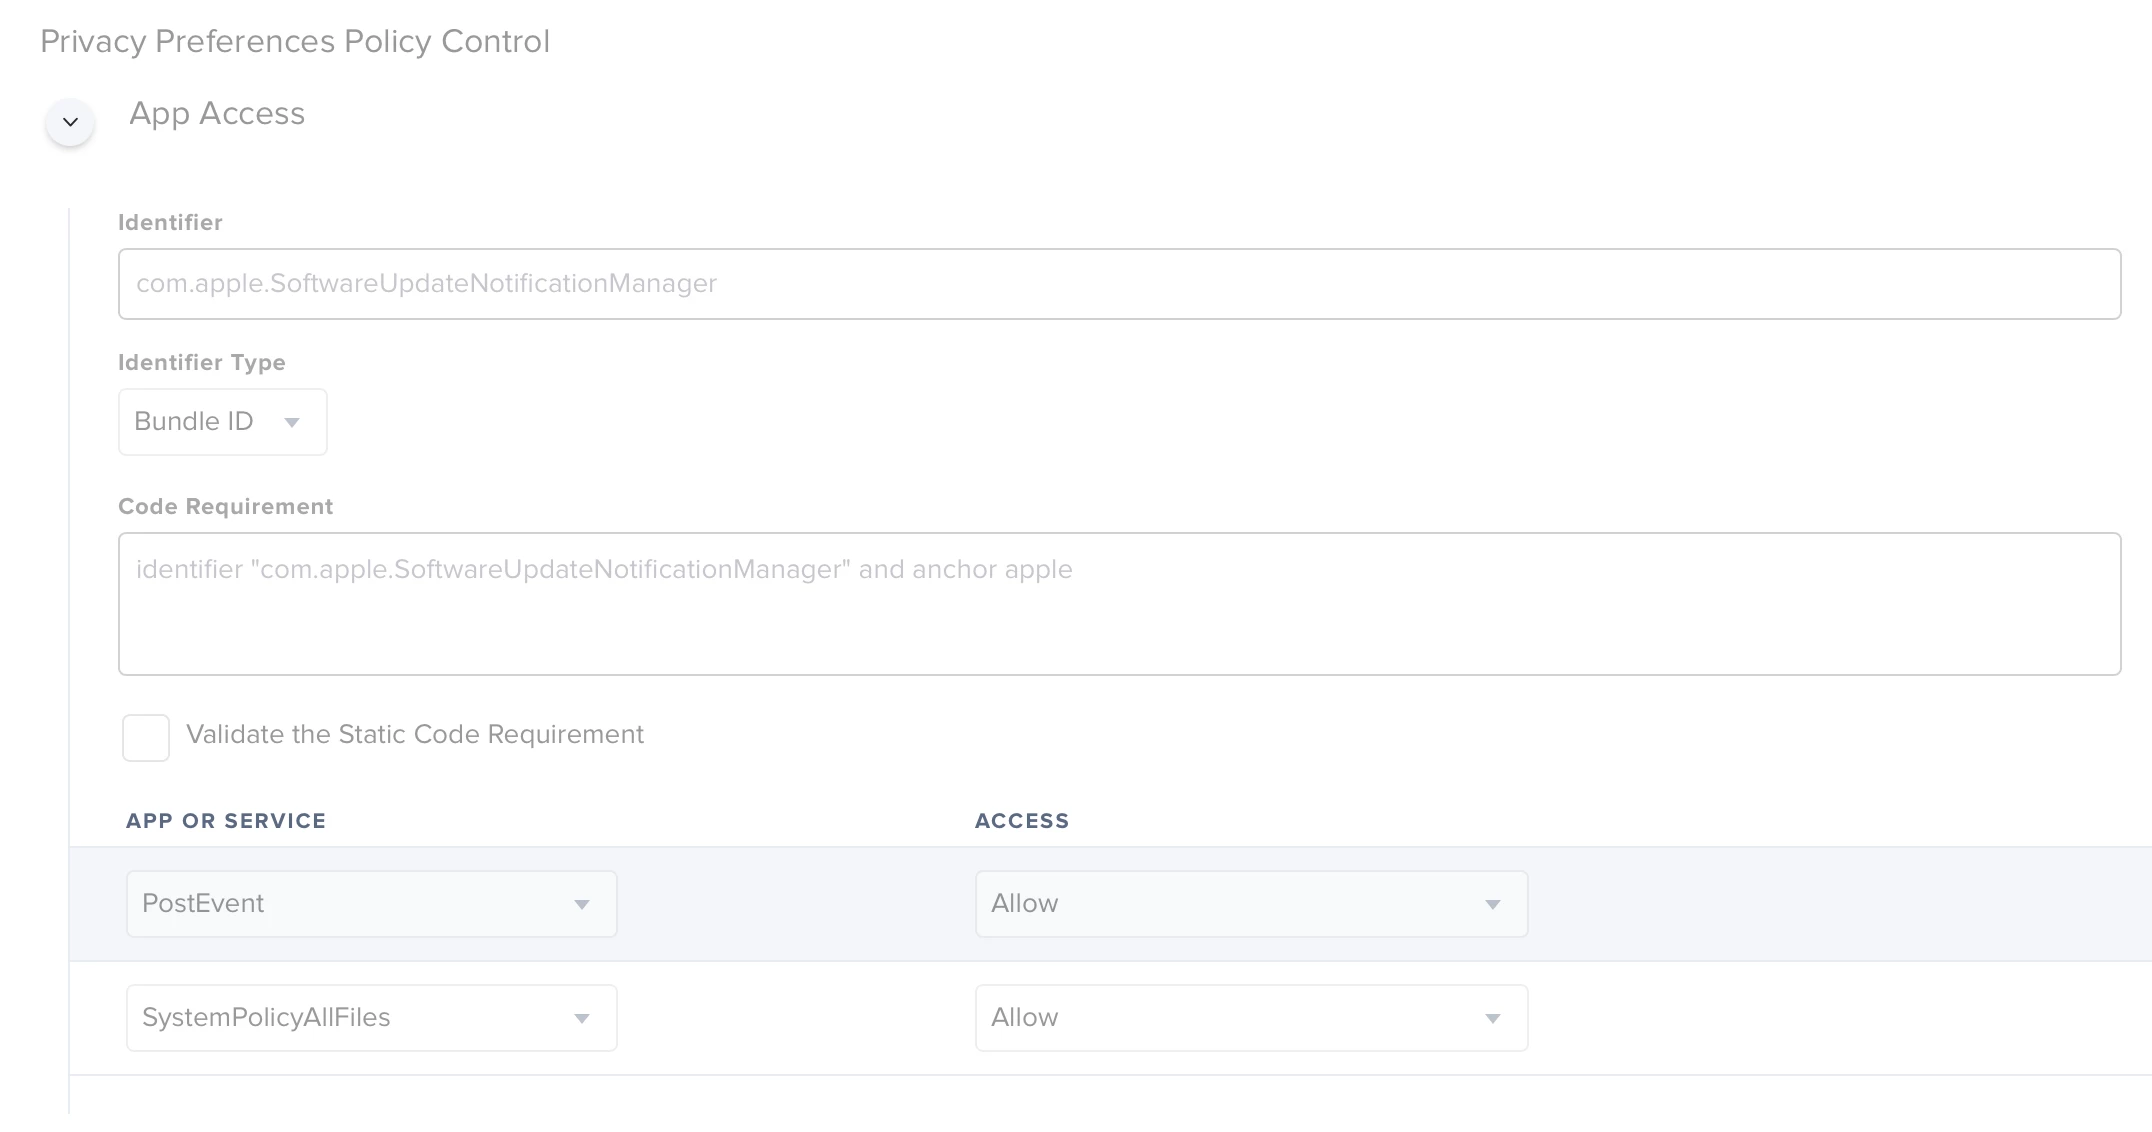Open the Allow dropdown in PostEvent row
2152x1132 pixels.
click(1251, 904)
